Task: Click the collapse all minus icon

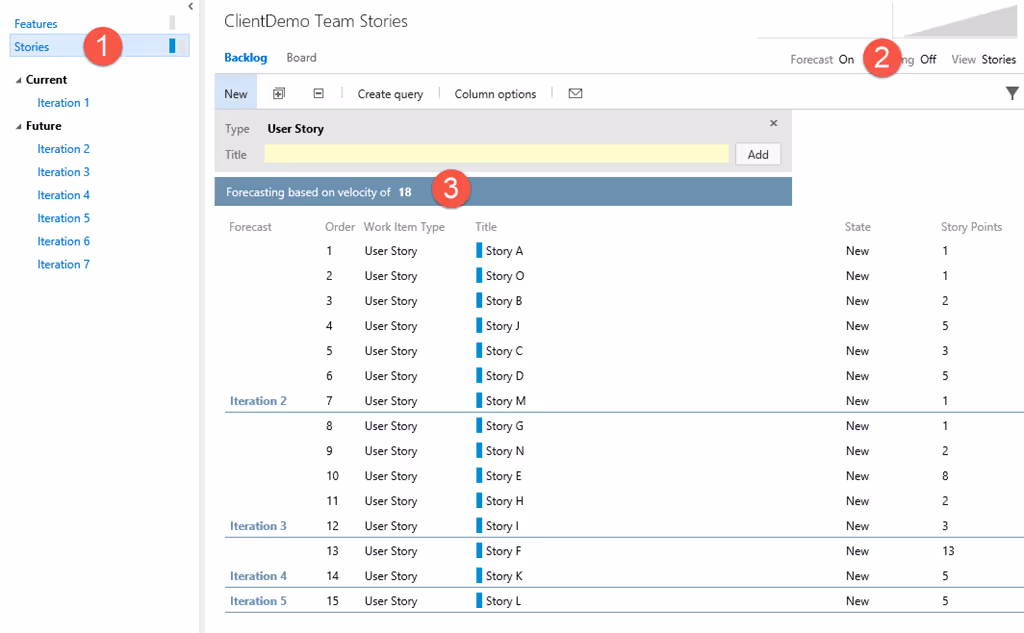Action: pos(319,93)
